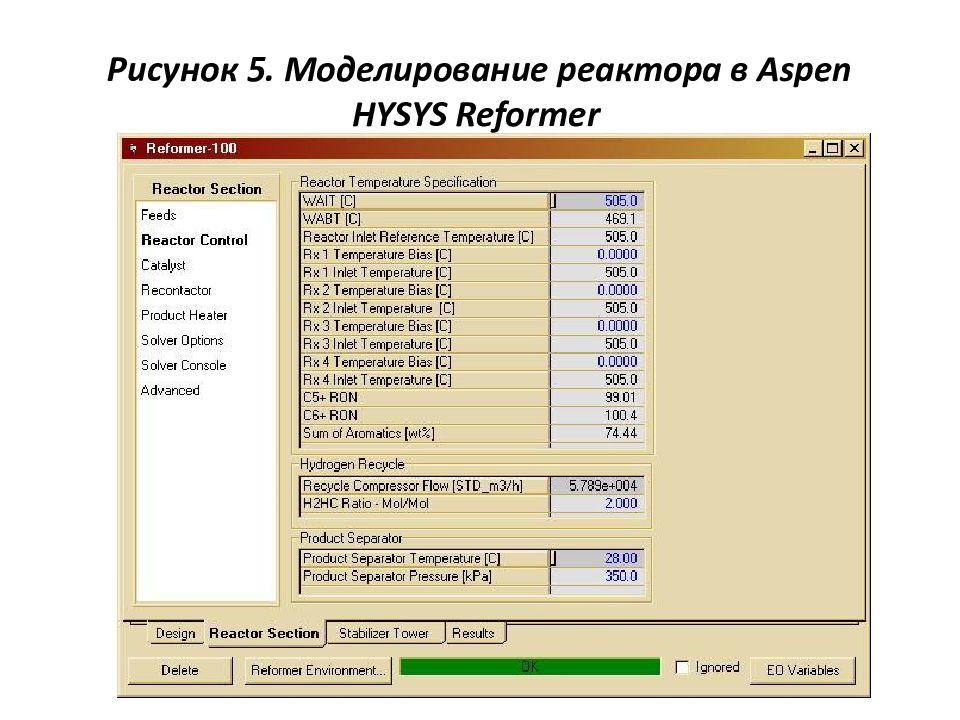This screenshot has height=720, width=960.
Task: Select the Rx 4 Inlet Temperature value
Action: point(597,380)
